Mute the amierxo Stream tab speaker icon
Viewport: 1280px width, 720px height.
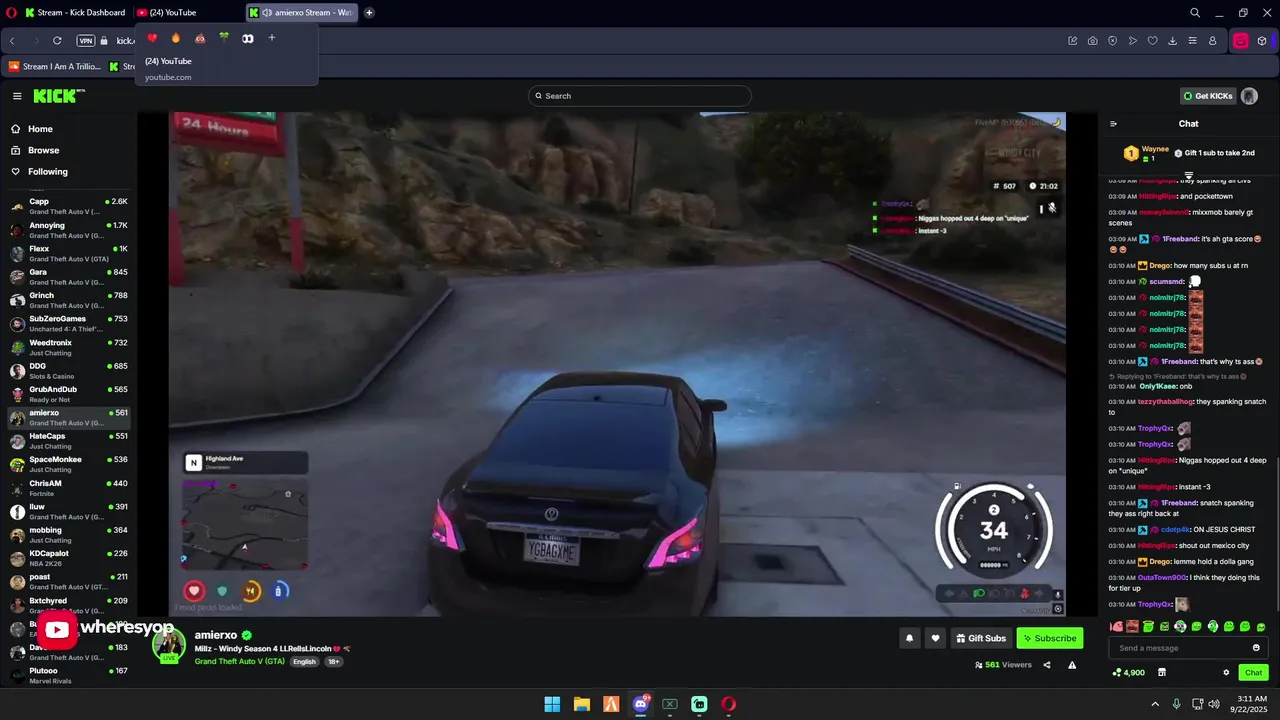(267, 13)
